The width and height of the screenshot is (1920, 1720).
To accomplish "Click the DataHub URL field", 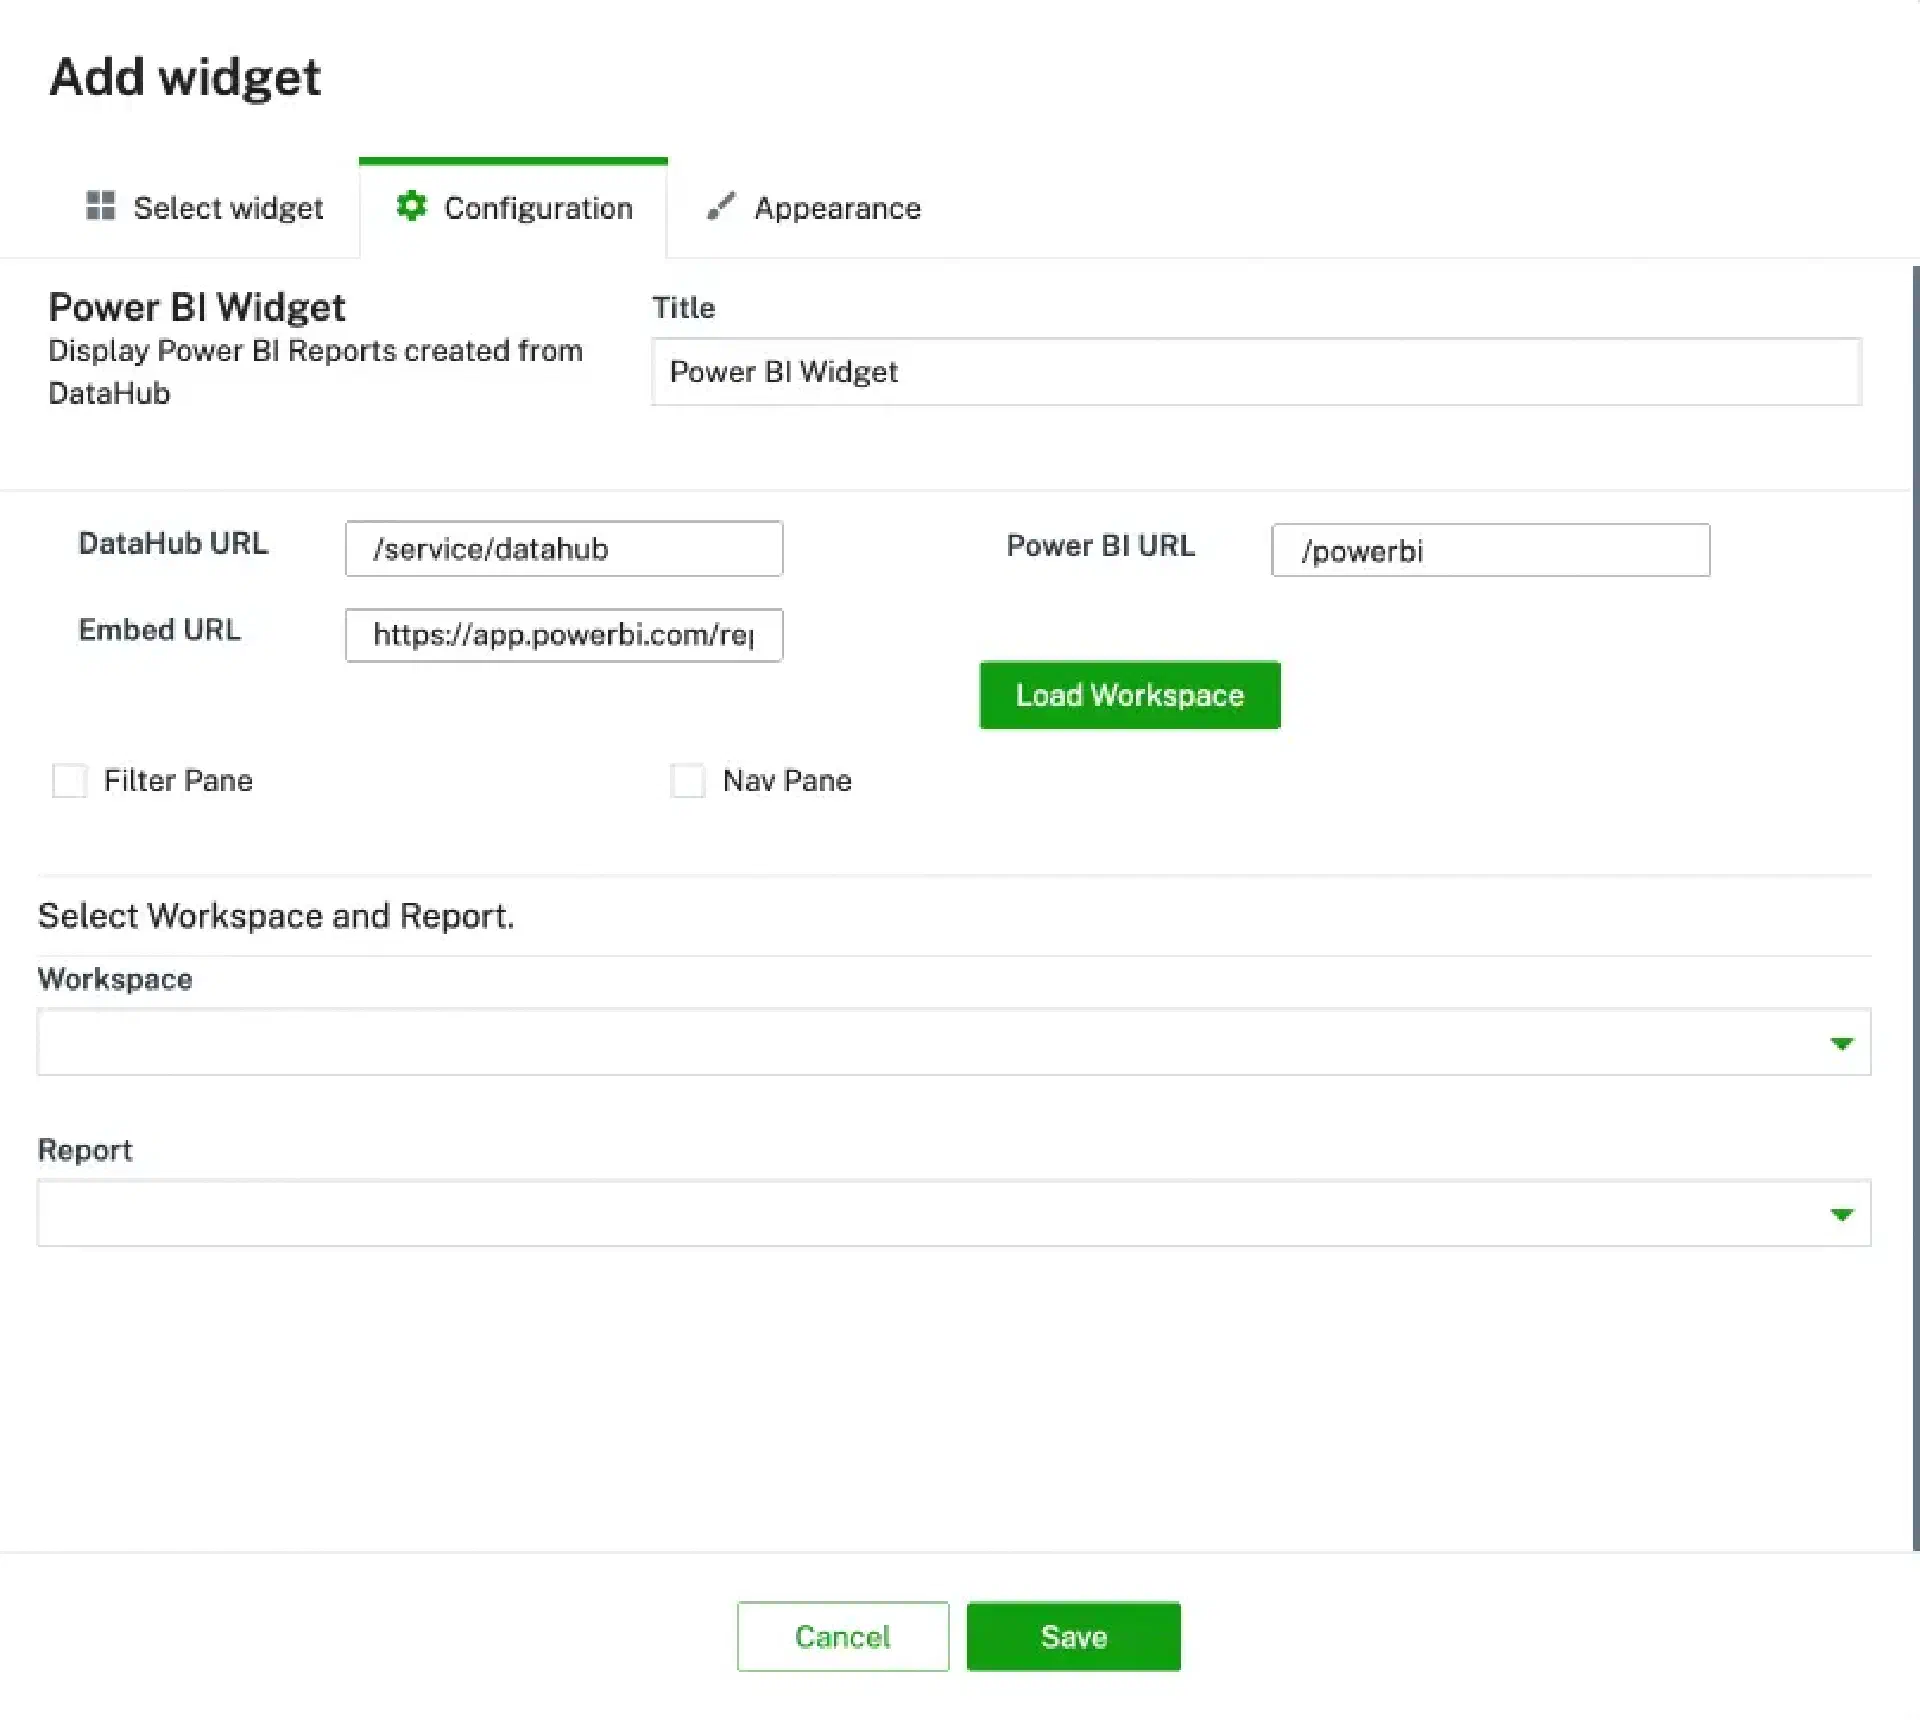I will 563,548.
